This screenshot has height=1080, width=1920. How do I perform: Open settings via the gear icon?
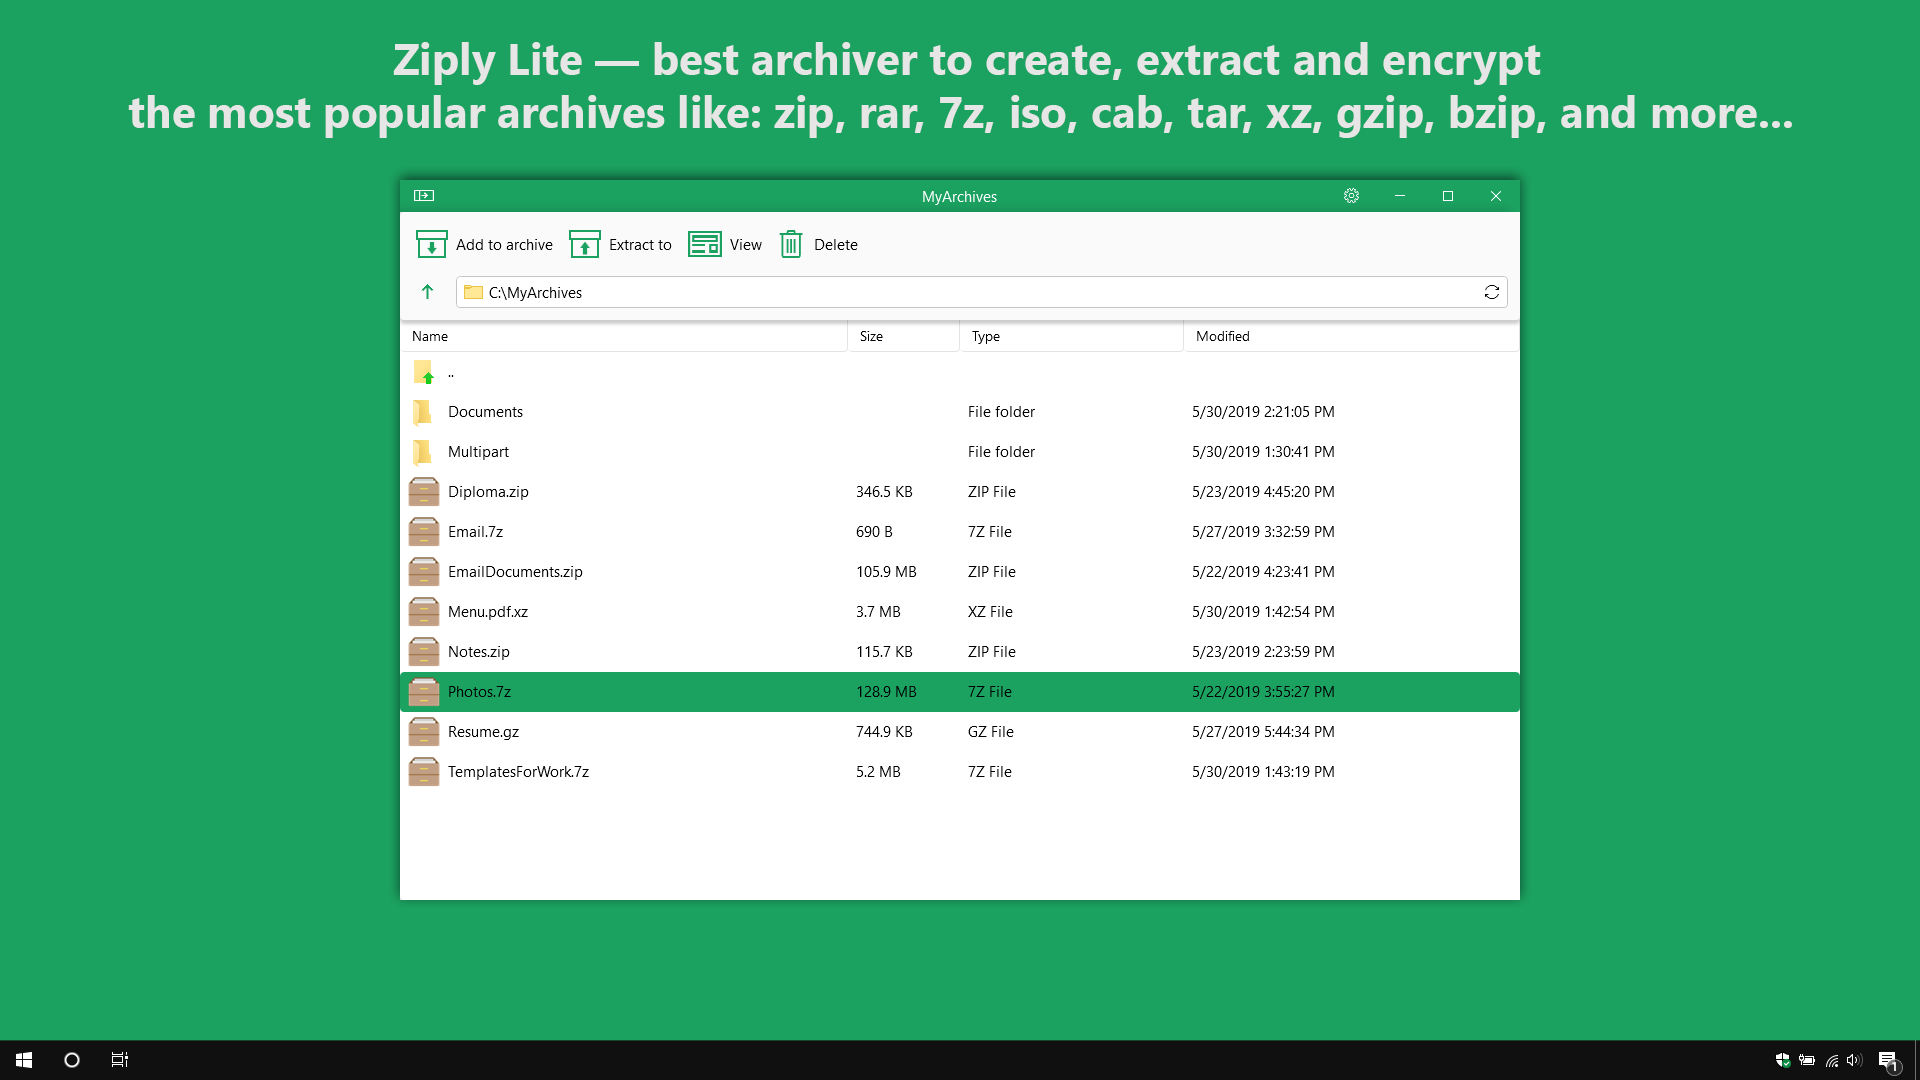click(x=1351, y=196)
